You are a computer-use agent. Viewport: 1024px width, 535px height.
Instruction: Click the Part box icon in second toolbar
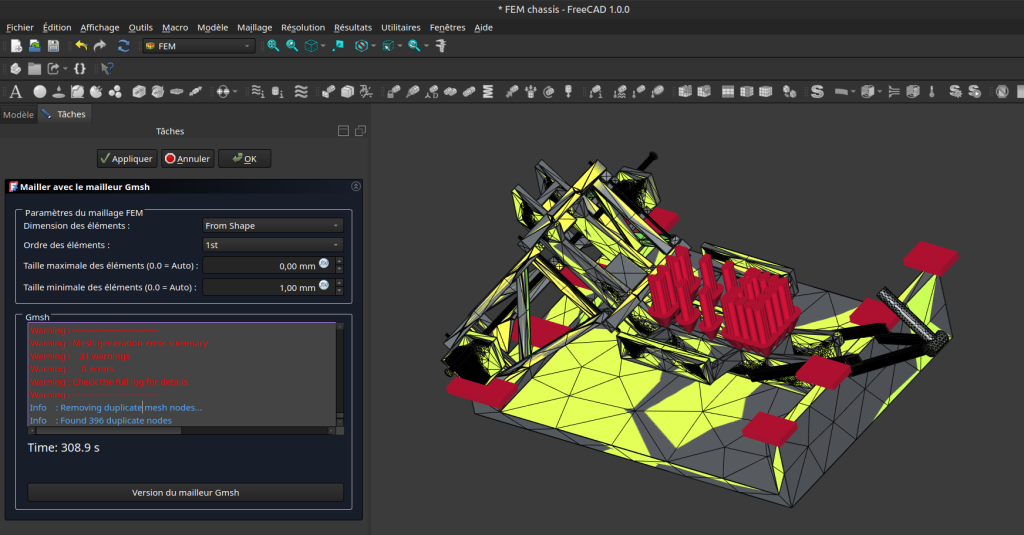[16, 69]
